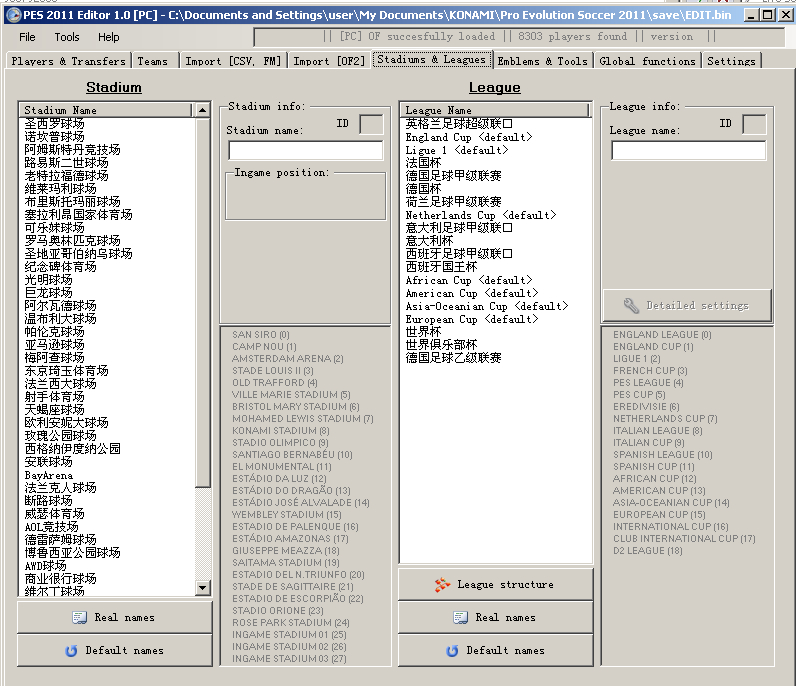Switch to the Players & Transfers tab

69,61
